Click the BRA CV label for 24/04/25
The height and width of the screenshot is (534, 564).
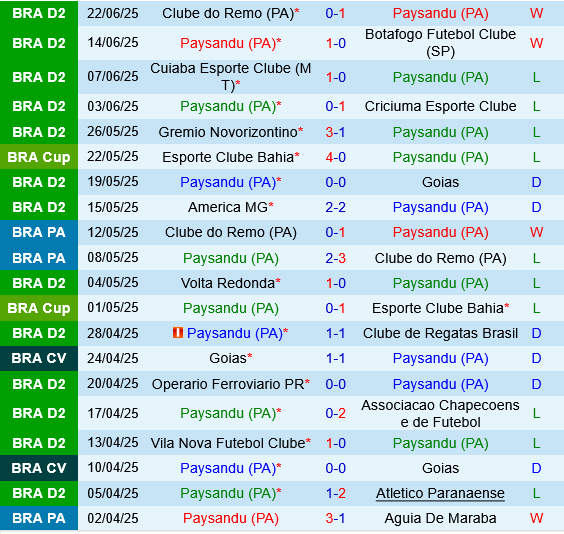[x=39, y=358]
